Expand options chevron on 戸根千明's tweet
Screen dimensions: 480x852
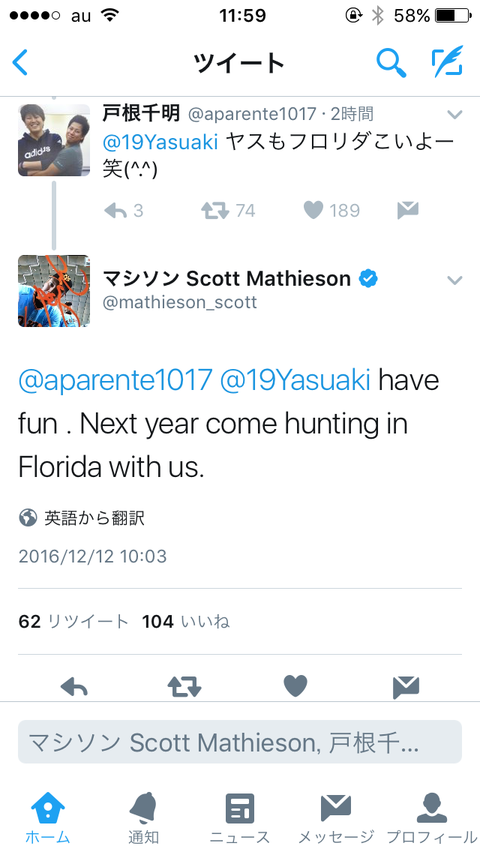point(454,115)
